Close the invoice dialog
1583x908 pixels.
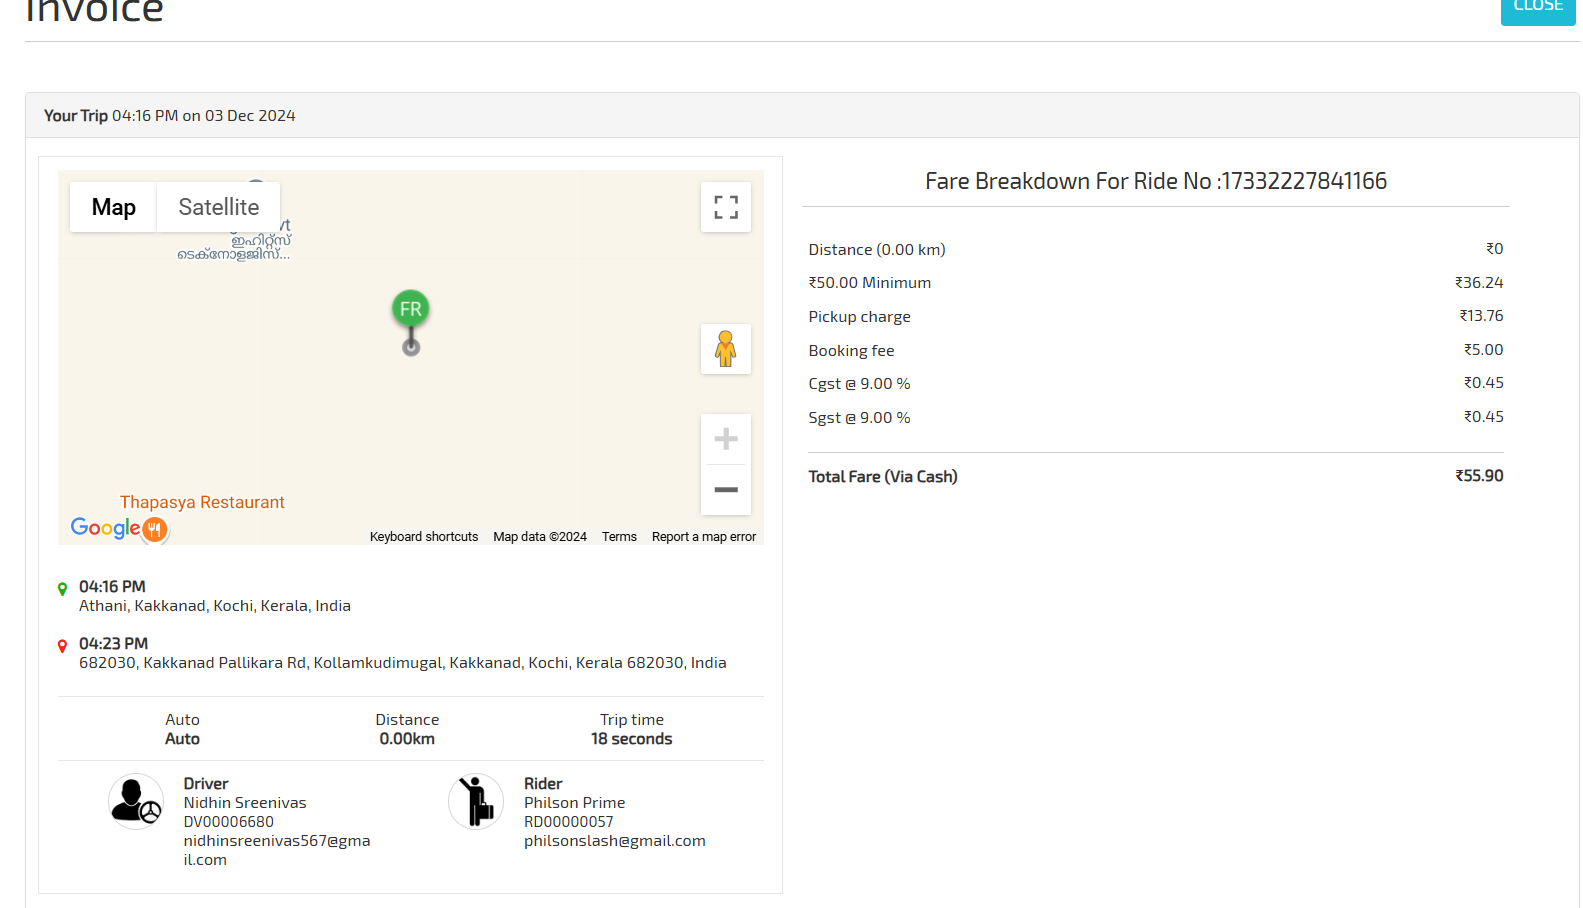point(1537,8)
